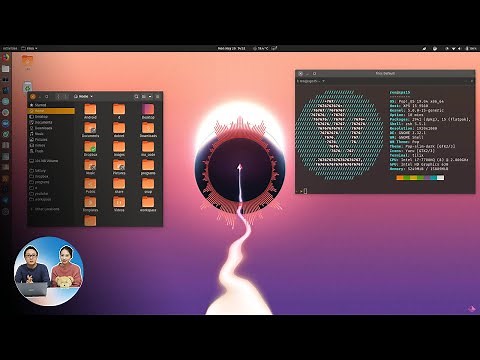Toggle the view mode icon in Files toolbar
The height and width of the screenshot is (360, 480).
coord(144,96)
